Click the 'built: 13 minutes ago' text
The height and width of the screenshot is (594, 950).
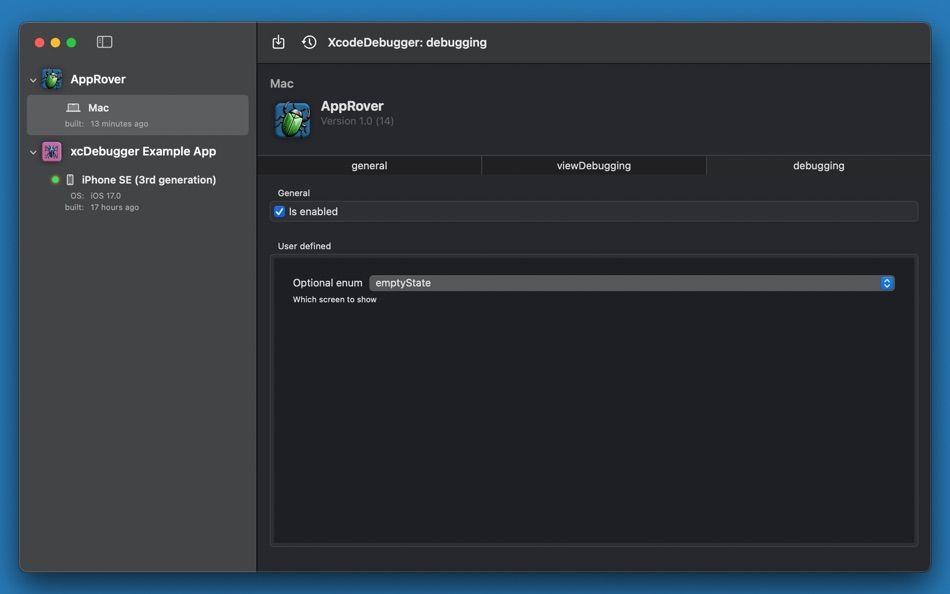(107, 124)
